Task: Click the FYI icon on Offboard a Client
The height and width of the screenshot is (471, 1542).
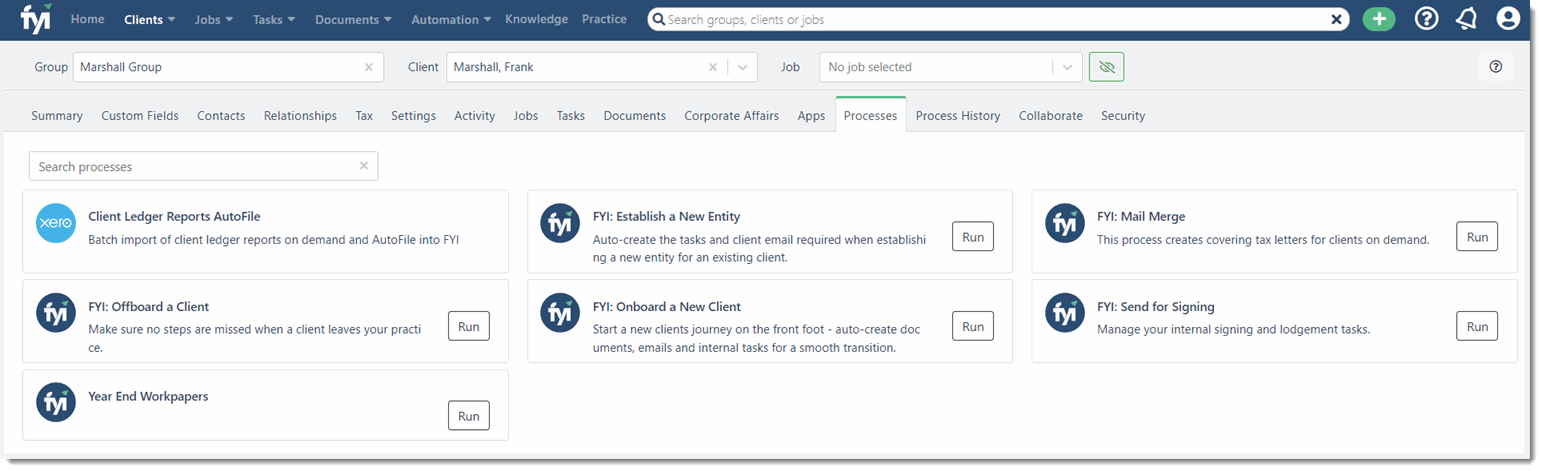Action: click(56, 313)
